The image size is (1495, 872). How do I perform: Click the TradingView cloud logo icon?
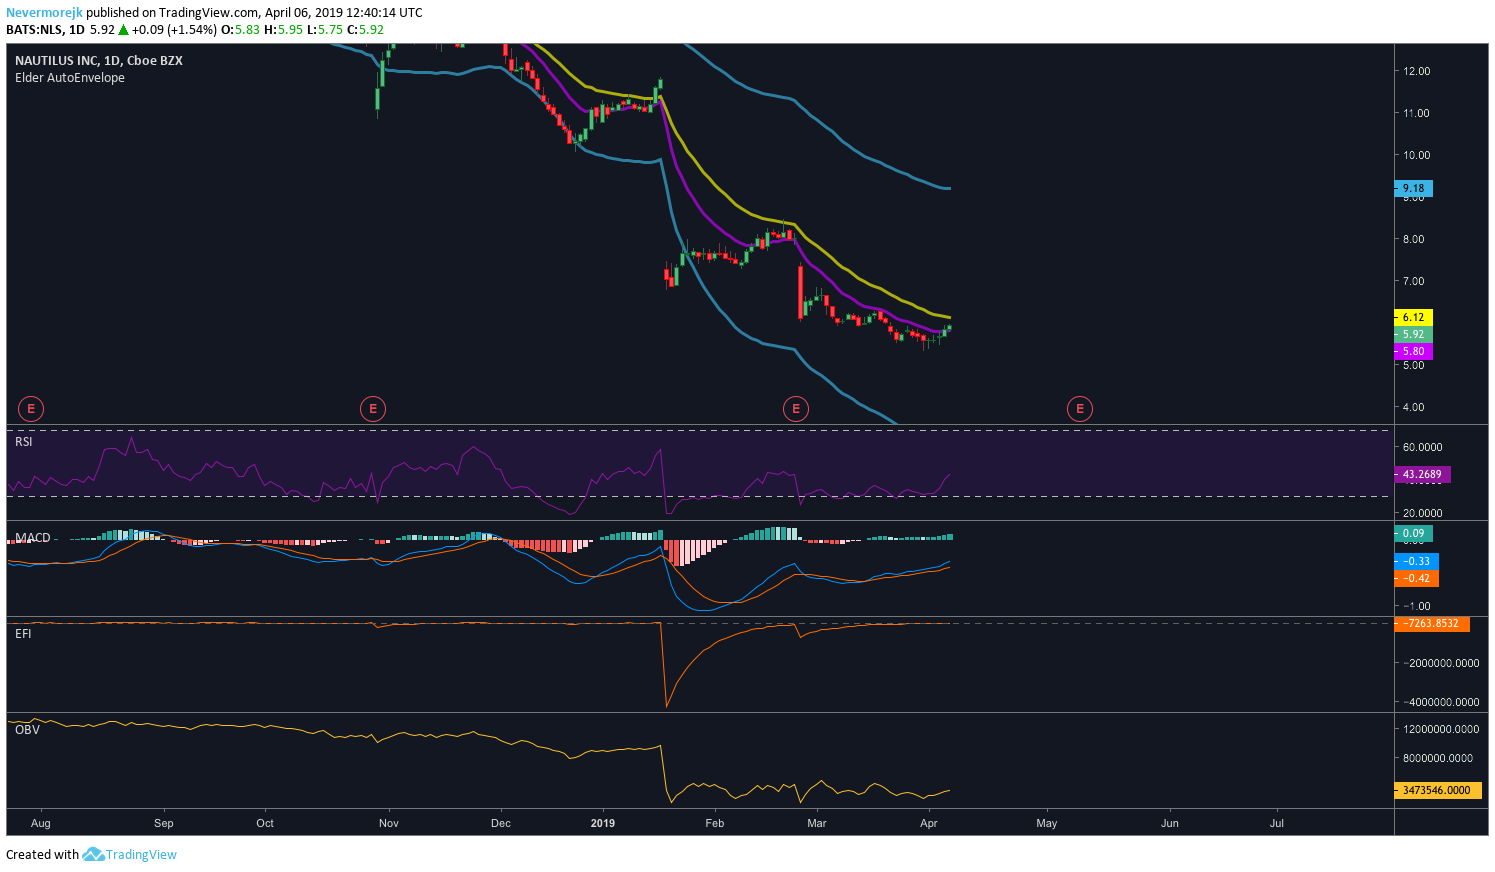click(93, 854)
